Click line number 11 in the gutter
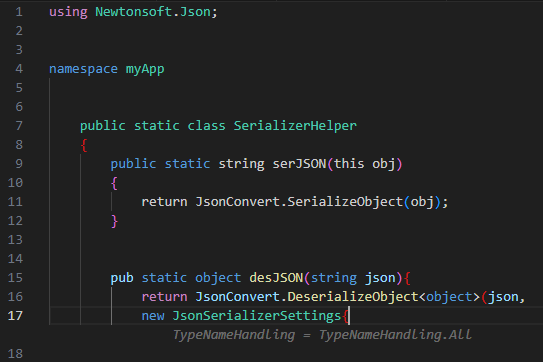Image resolution: width=543 pixels, height=362 pixels. coord(15,202)
